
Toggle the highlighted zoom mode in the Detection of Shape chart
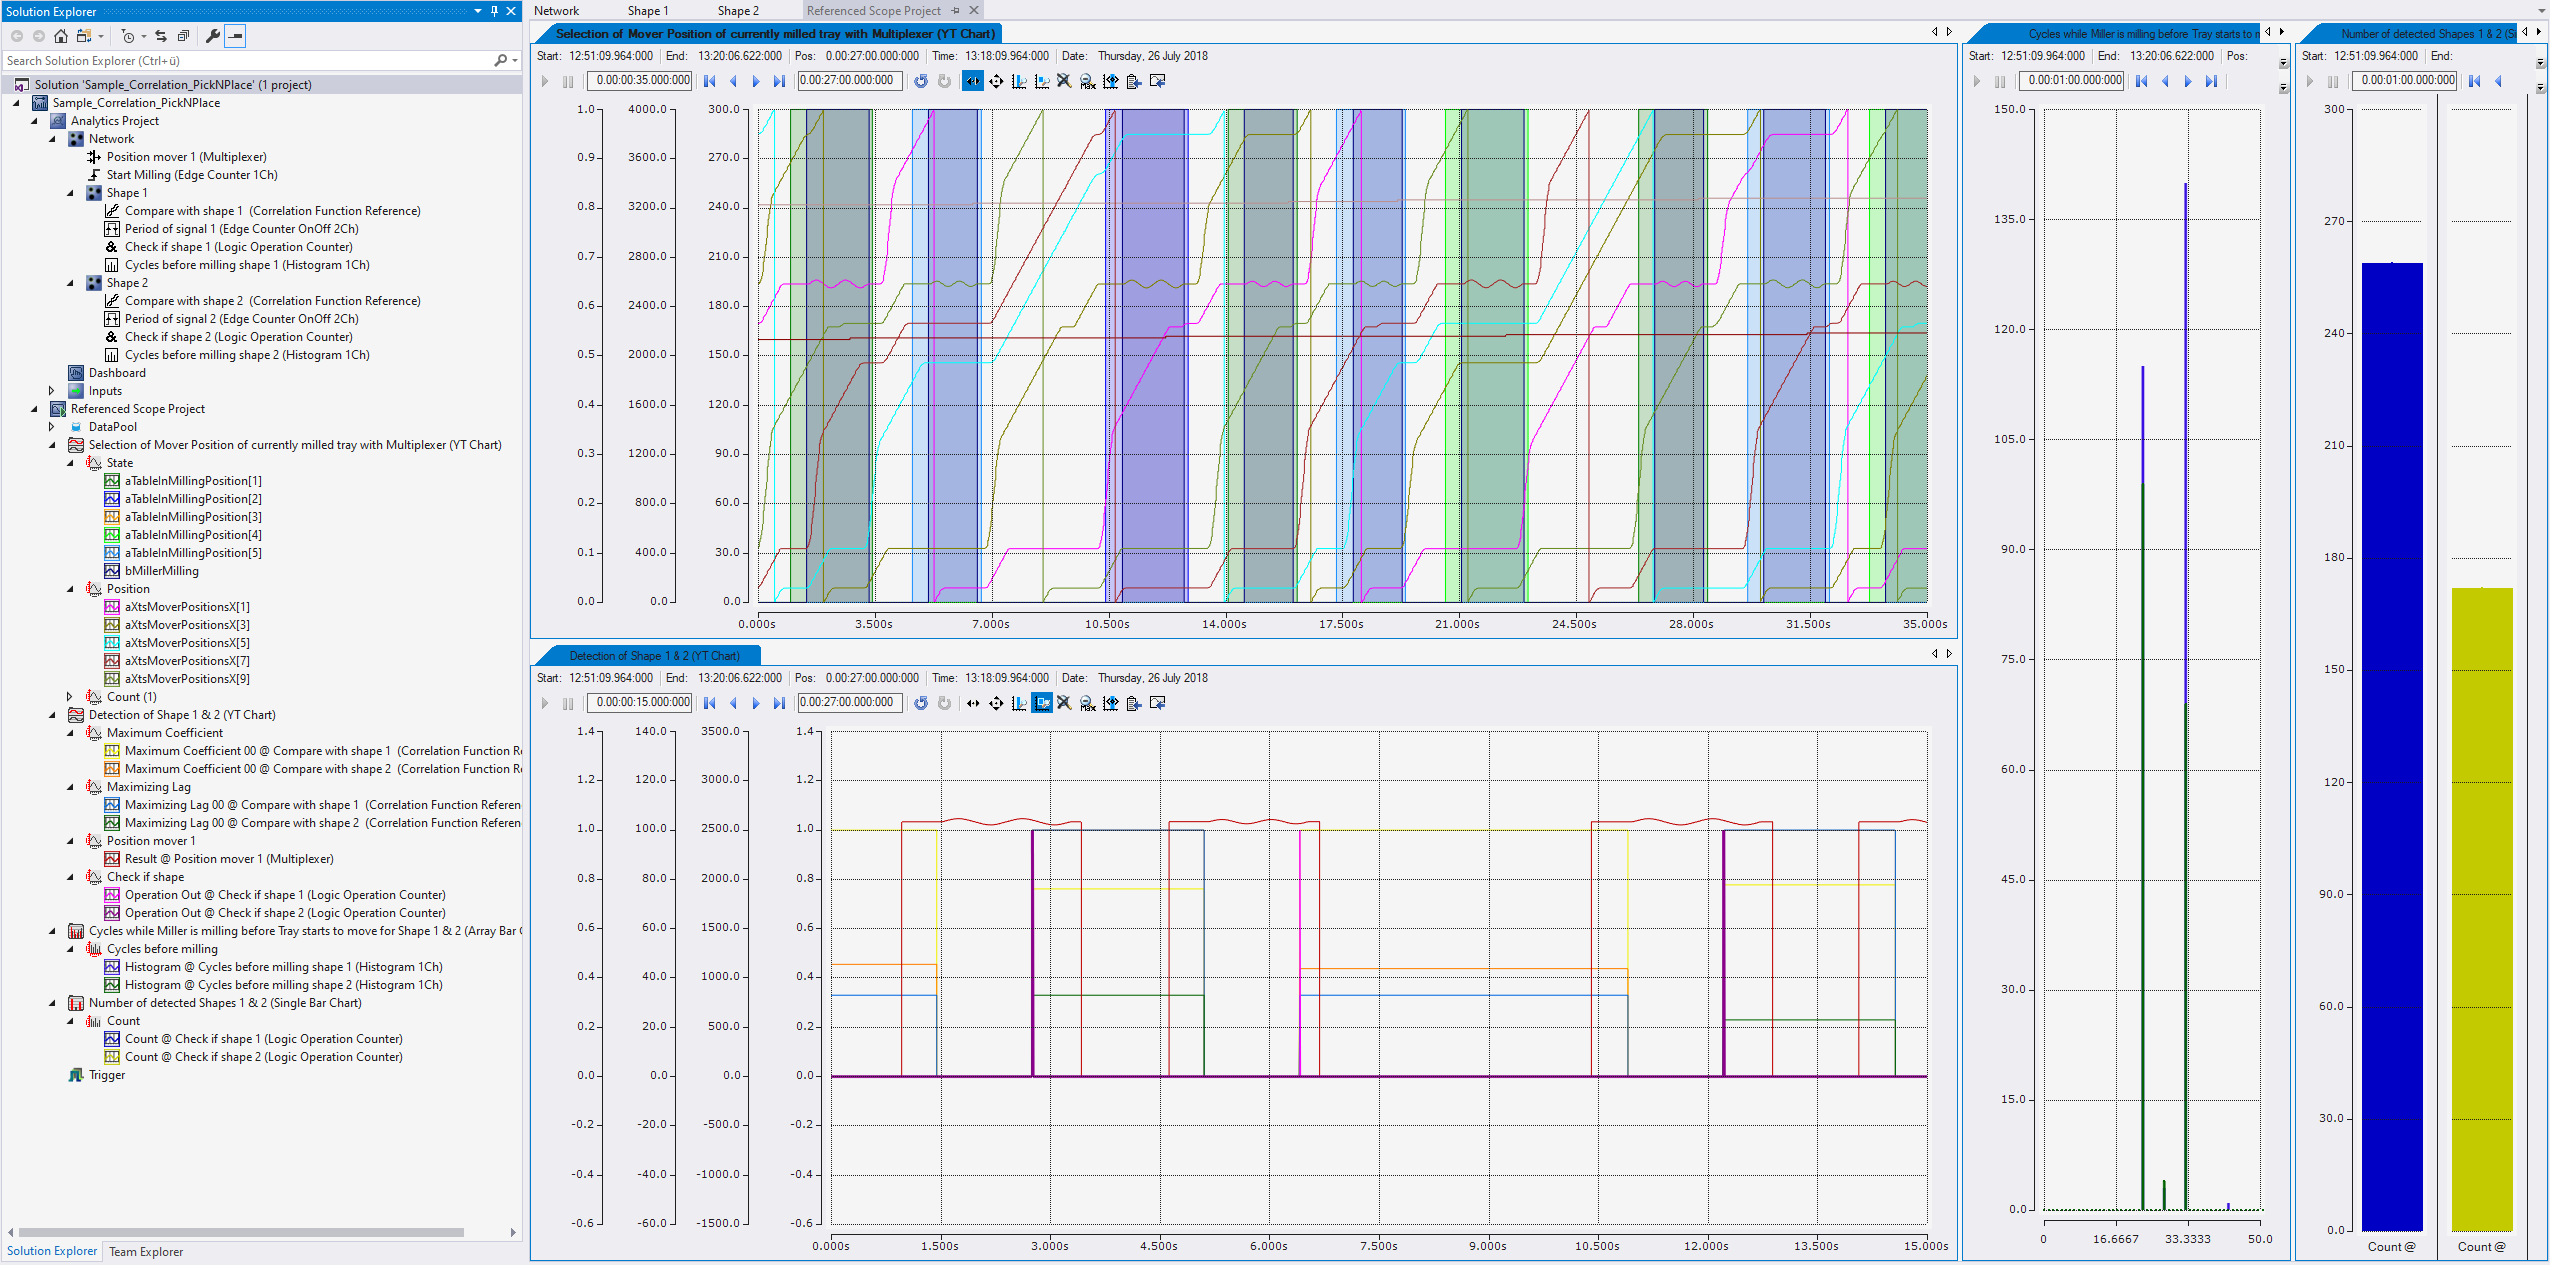pyautogui.click(x=1042, y=703)
